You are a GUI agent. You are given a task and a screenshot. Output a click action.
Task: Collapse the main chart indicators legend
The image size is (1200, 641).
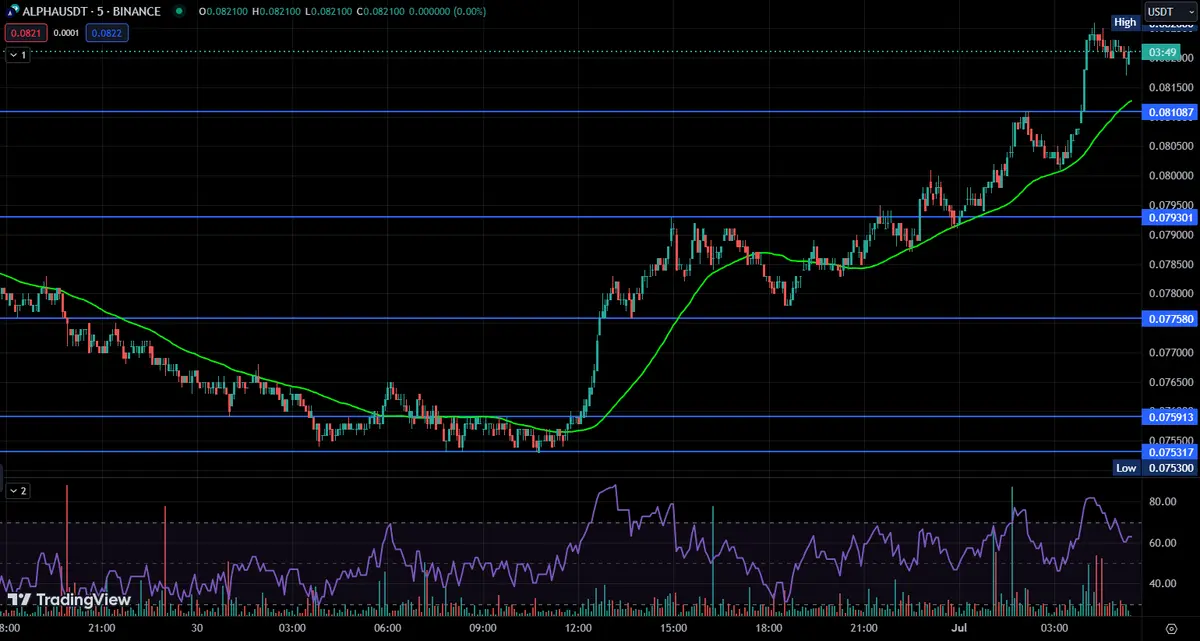[18, 56]
